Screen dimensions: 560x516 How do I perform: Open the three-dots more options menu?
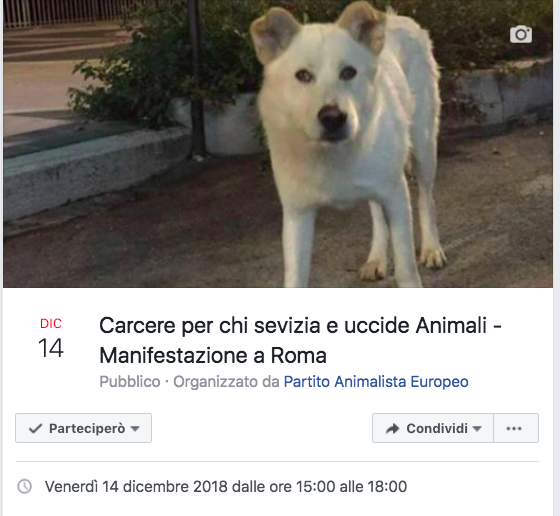click(x=516, y=428)
